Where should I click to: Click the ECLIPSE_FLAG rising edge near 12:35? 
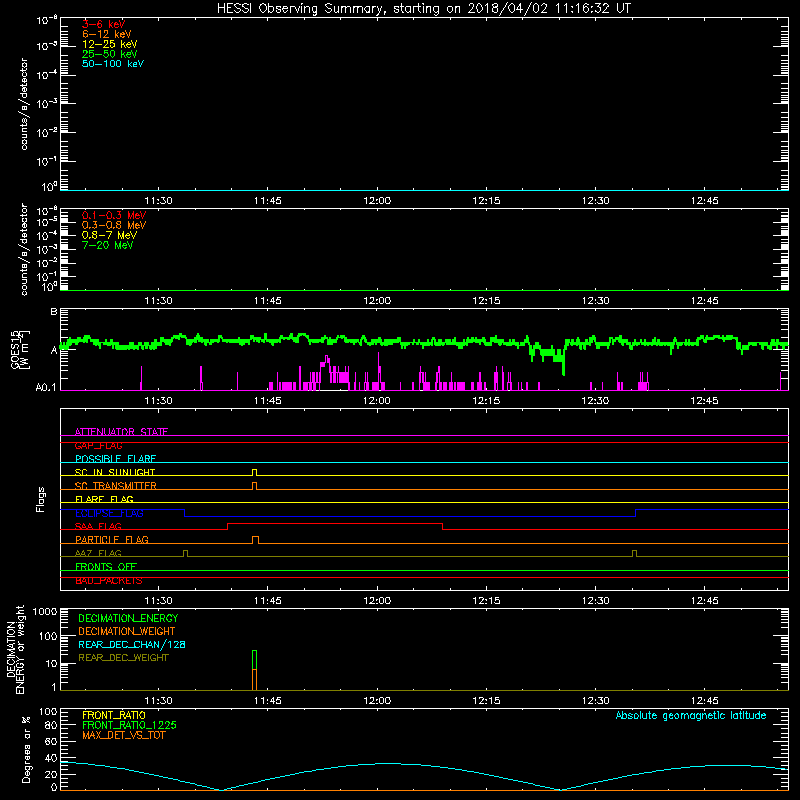[x=636, y=513]
